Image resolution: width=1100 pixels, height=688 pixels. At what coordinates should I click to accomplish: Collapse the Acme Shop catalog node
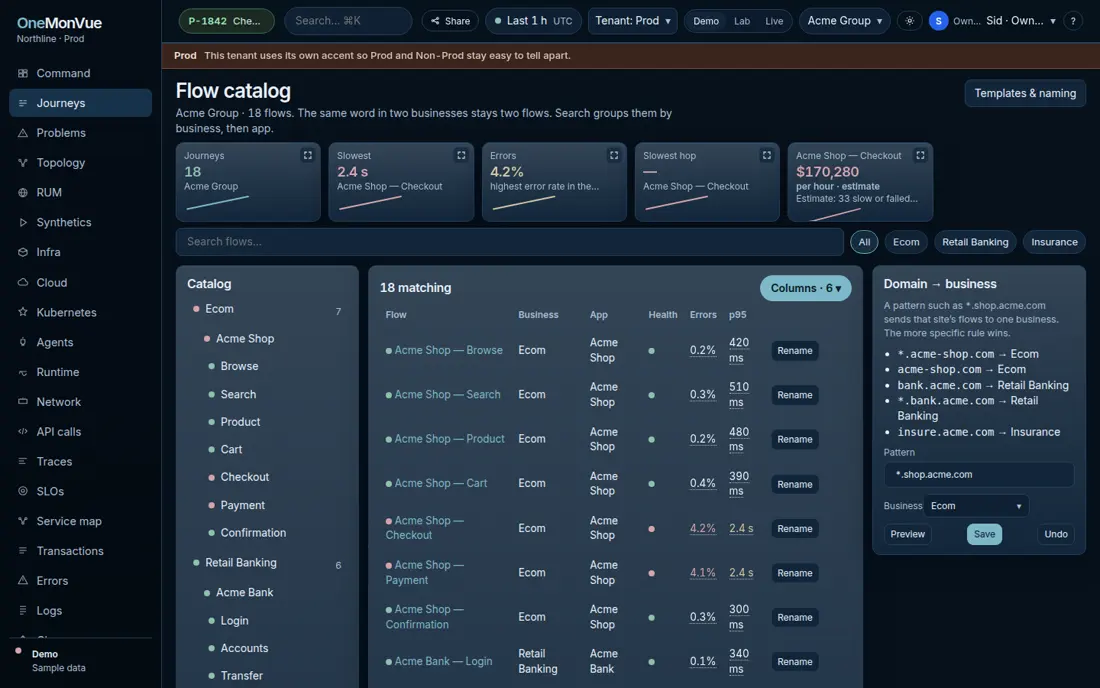[x=245, y=338]
